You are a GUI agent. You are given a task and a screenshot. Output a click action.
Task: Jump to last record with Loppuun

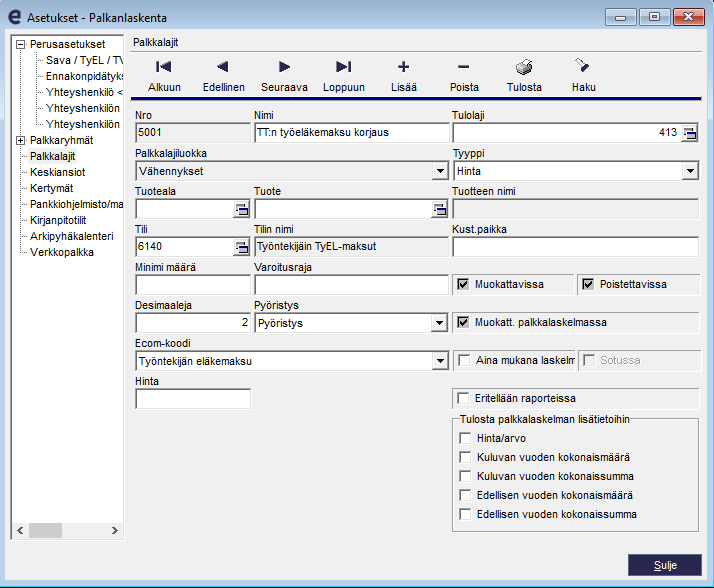pyautogui.click(x=344, y=76)
